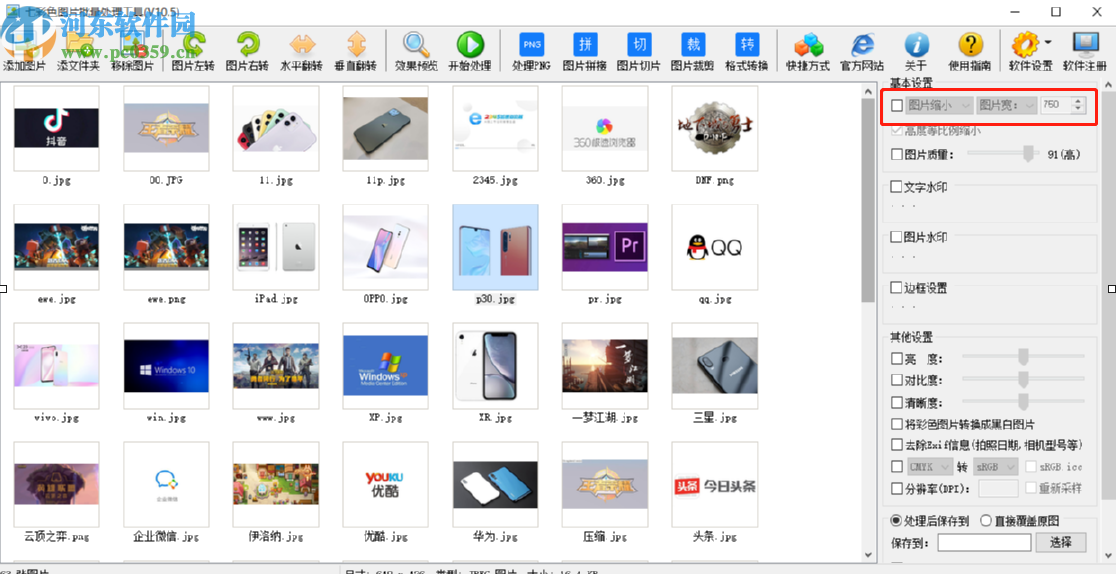The image size is (1117, 574).
Task: Click the 保存到 path input field
Action: [x=984, y=543]
